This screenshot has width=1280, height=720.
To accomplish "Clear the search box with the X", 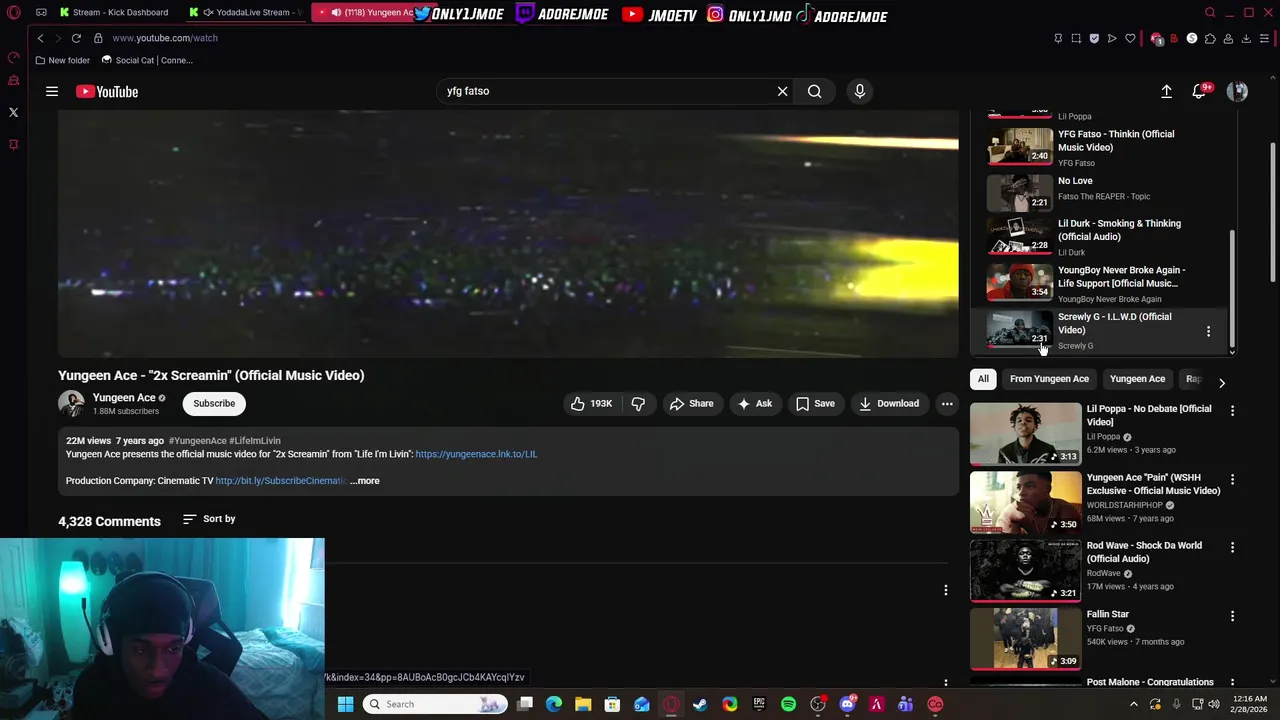I will click(782, 91).
